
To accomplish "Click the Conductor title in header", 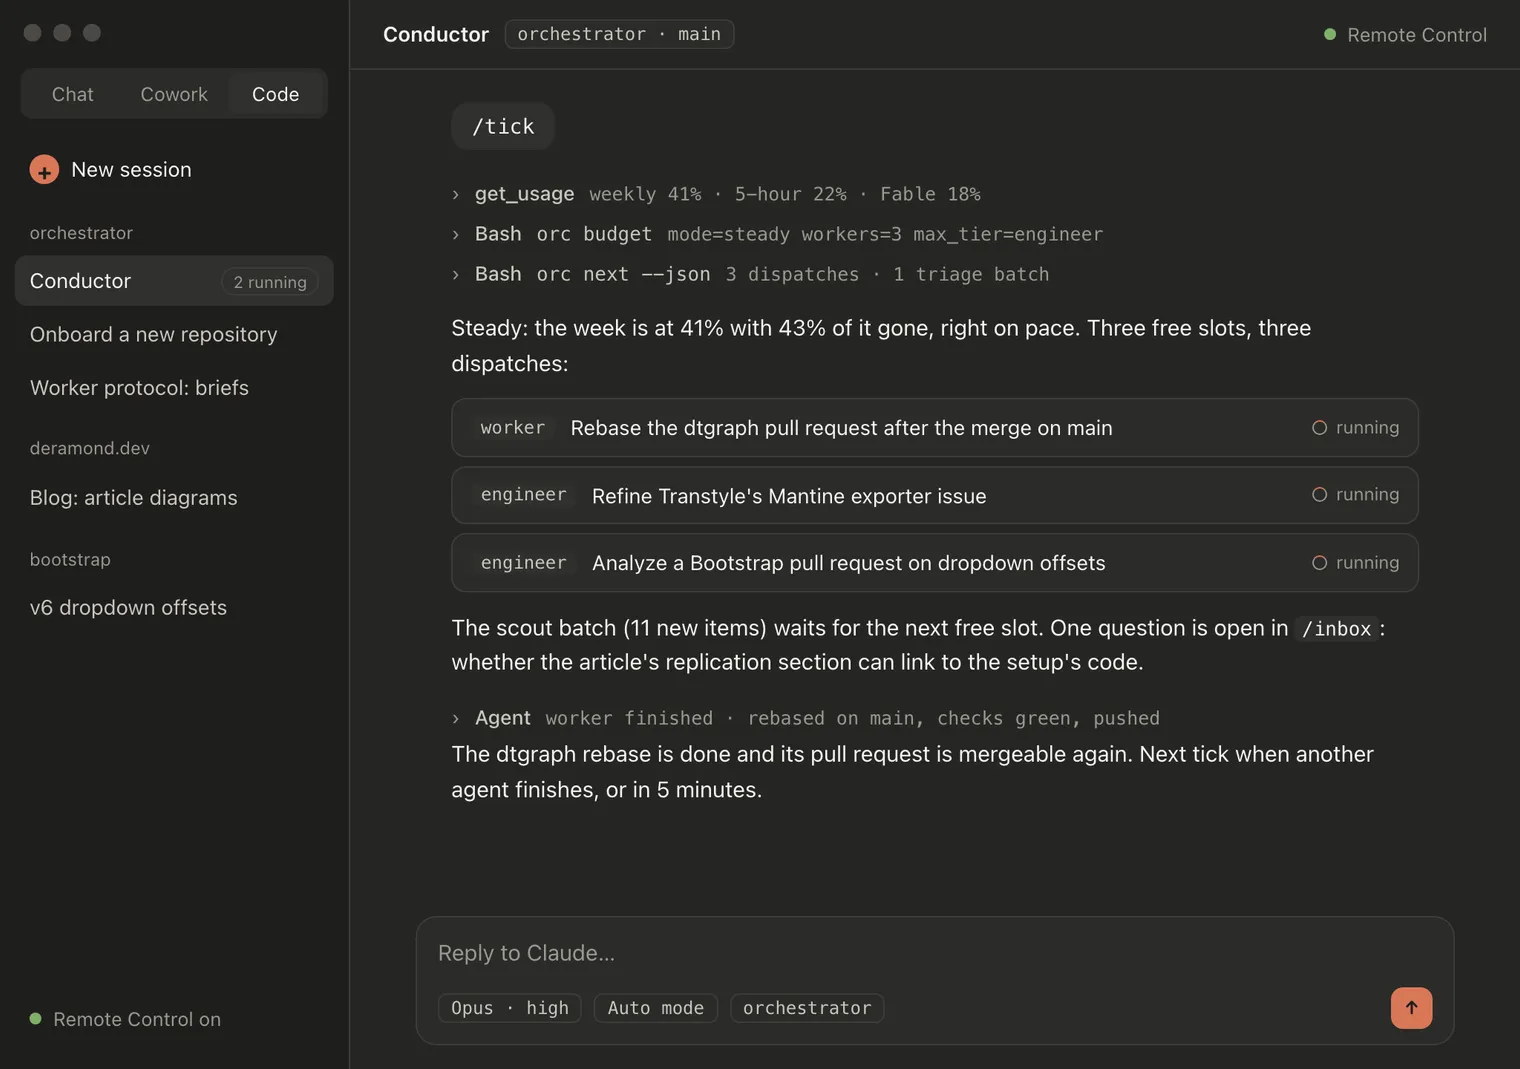I will point(436,34).
